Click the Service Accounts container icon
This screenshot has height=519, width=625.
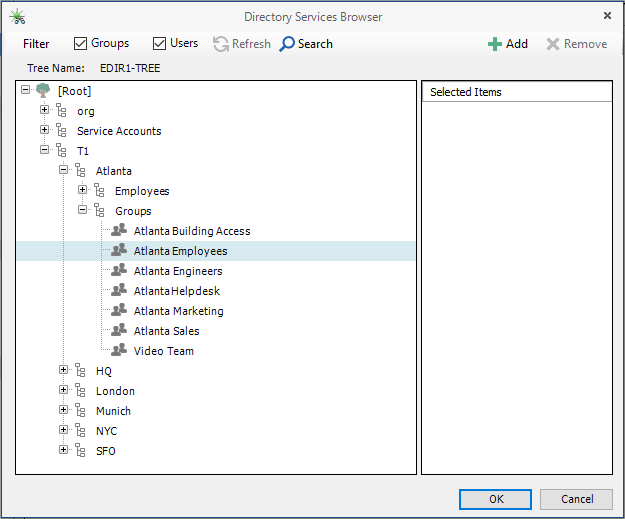click(62, 131)
